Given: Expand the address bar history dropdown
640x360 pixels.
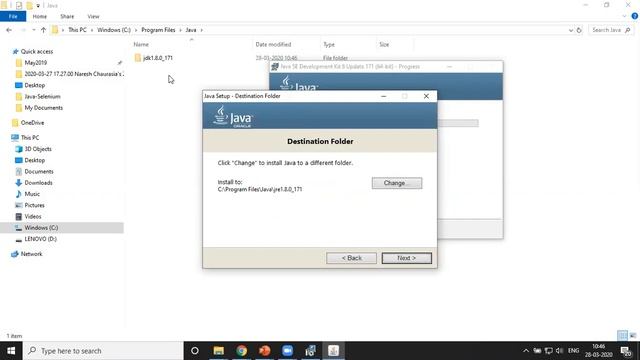Looking at the screenshot, I should pos(571,30).
